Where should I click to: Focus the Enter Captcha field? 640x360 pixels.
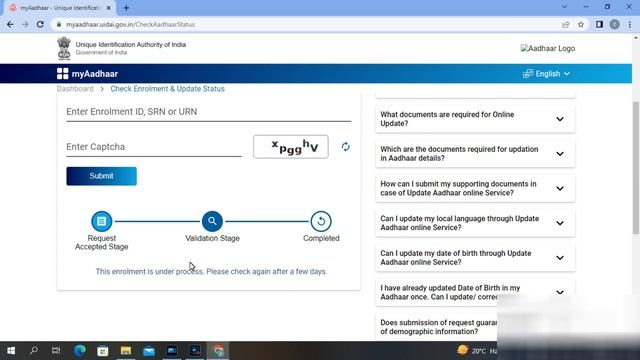tap(154, 147)
